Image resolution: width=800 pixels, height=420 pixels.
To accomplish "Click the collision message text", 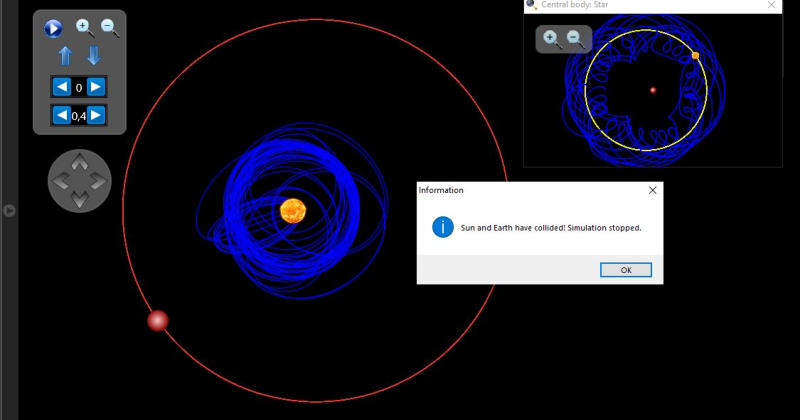I will point(551,228).
